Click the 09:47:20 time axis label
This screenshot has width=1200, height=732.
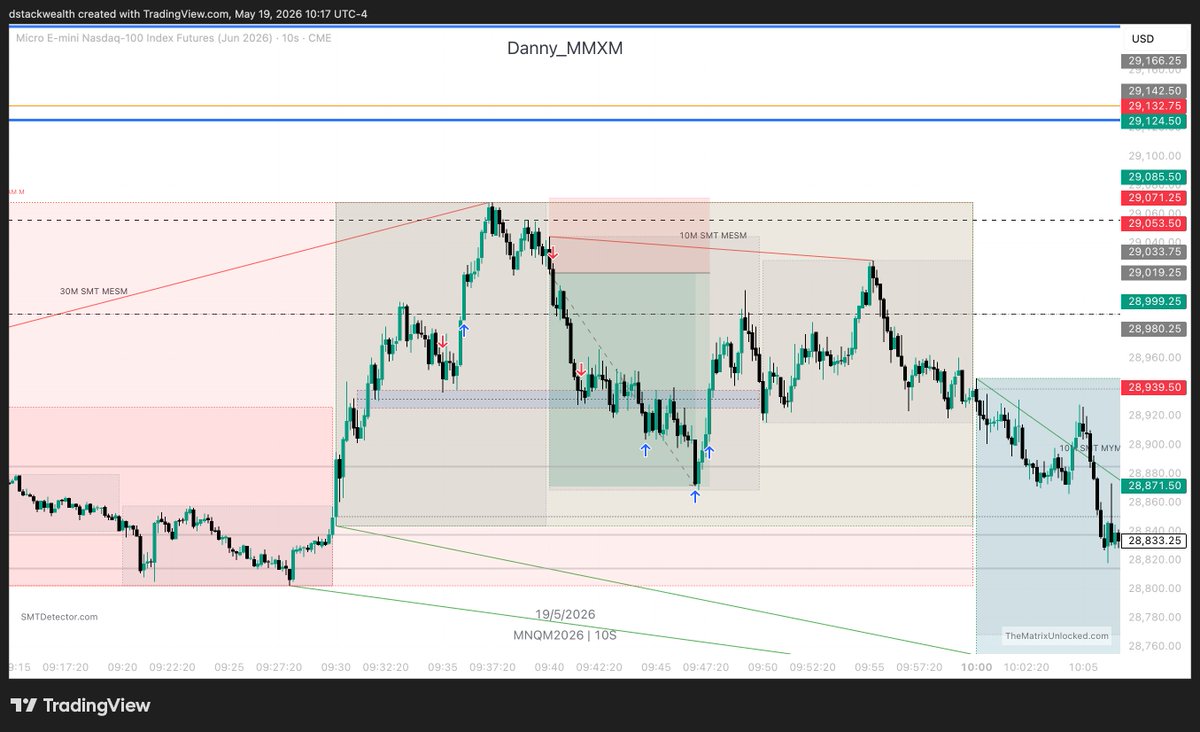pos(707,665)
